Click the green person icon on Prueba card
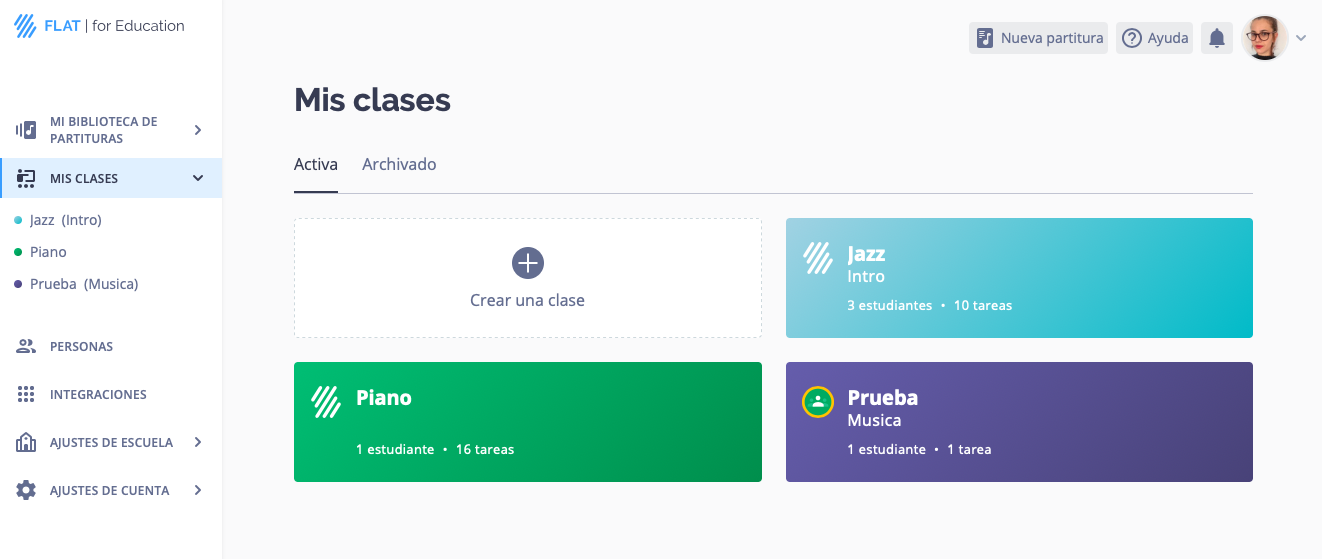Image resolution: width=1322 pixels, height=559 pixels. point(818,402)
